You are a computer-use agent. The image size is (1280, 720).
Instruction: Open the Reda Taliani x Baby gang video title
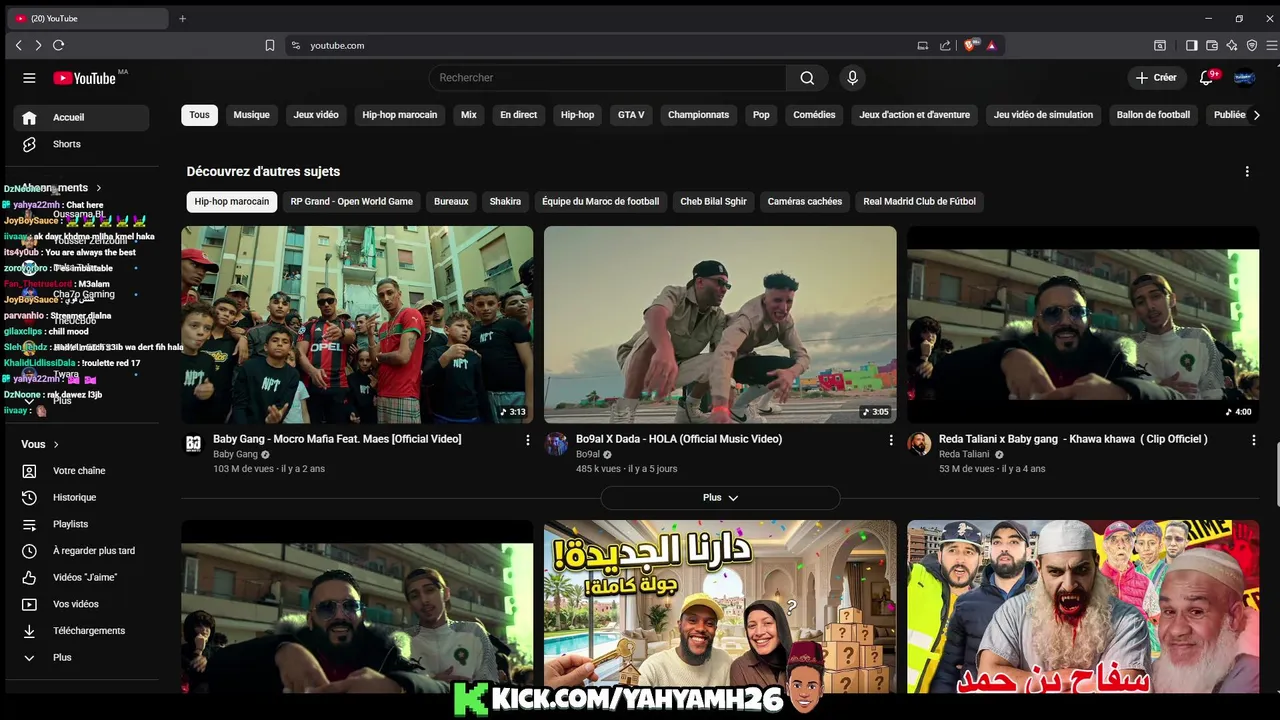[1073, 439]
